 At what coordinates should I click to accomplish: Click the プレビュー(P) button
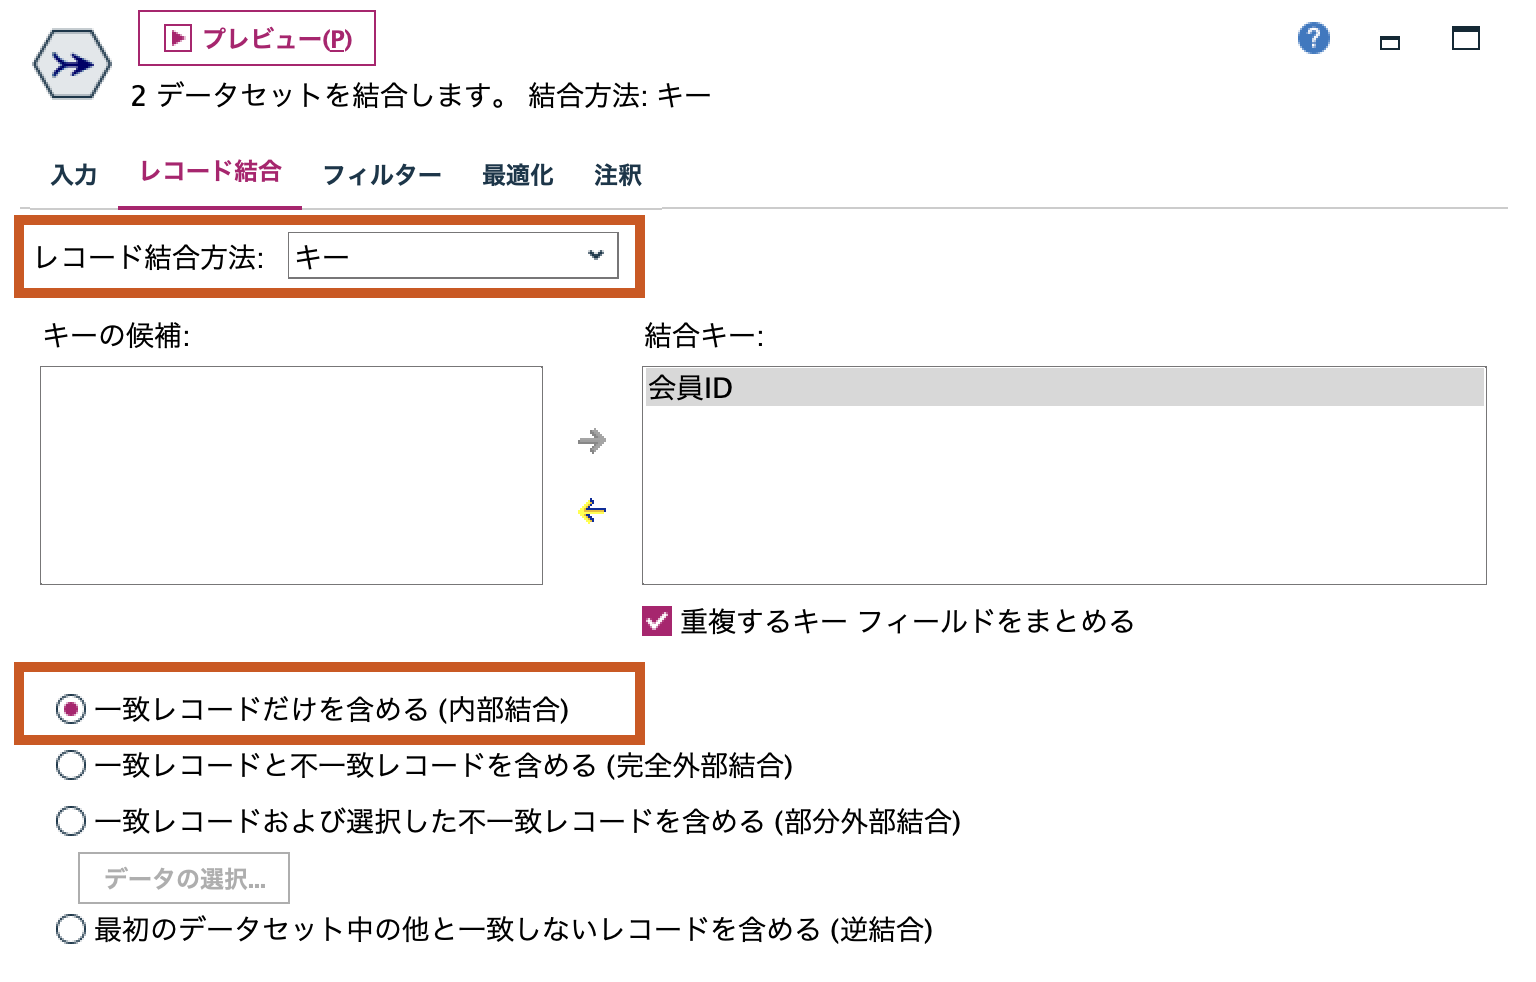click(x=256, y=38)
